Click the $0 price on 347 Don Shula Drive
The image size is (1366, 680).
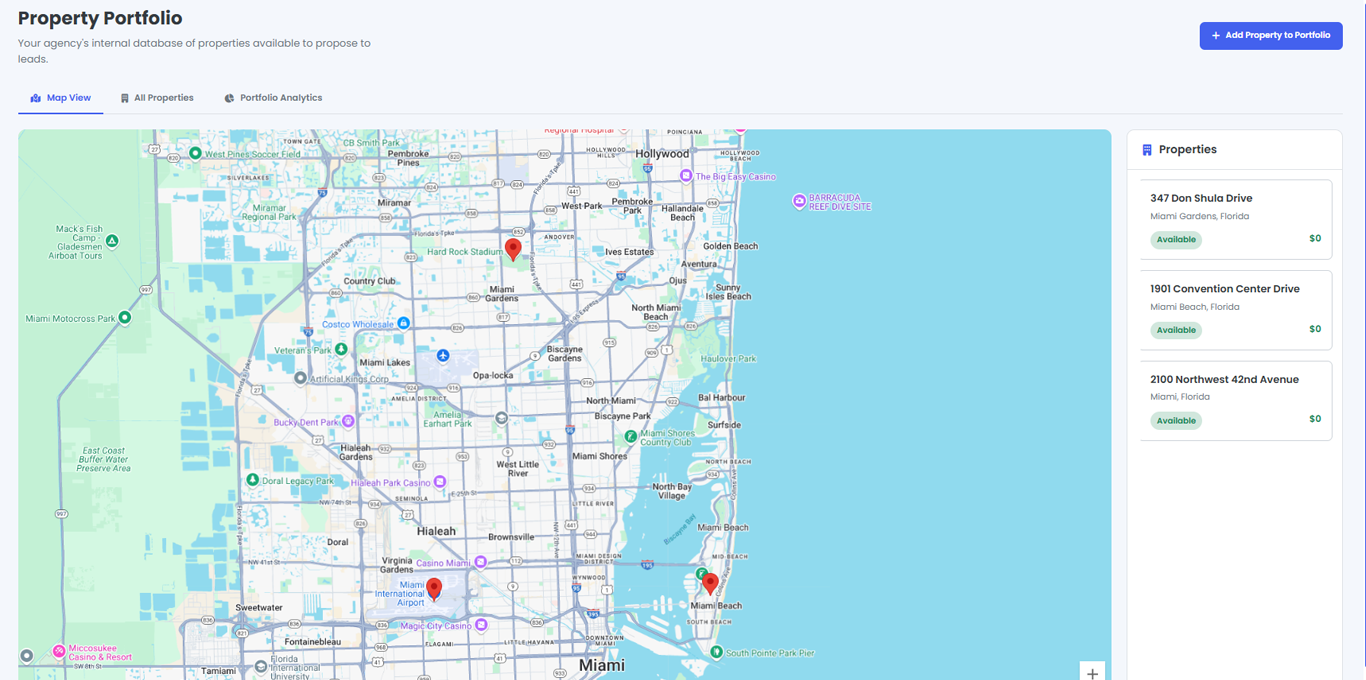click(x=1315, y=239)
